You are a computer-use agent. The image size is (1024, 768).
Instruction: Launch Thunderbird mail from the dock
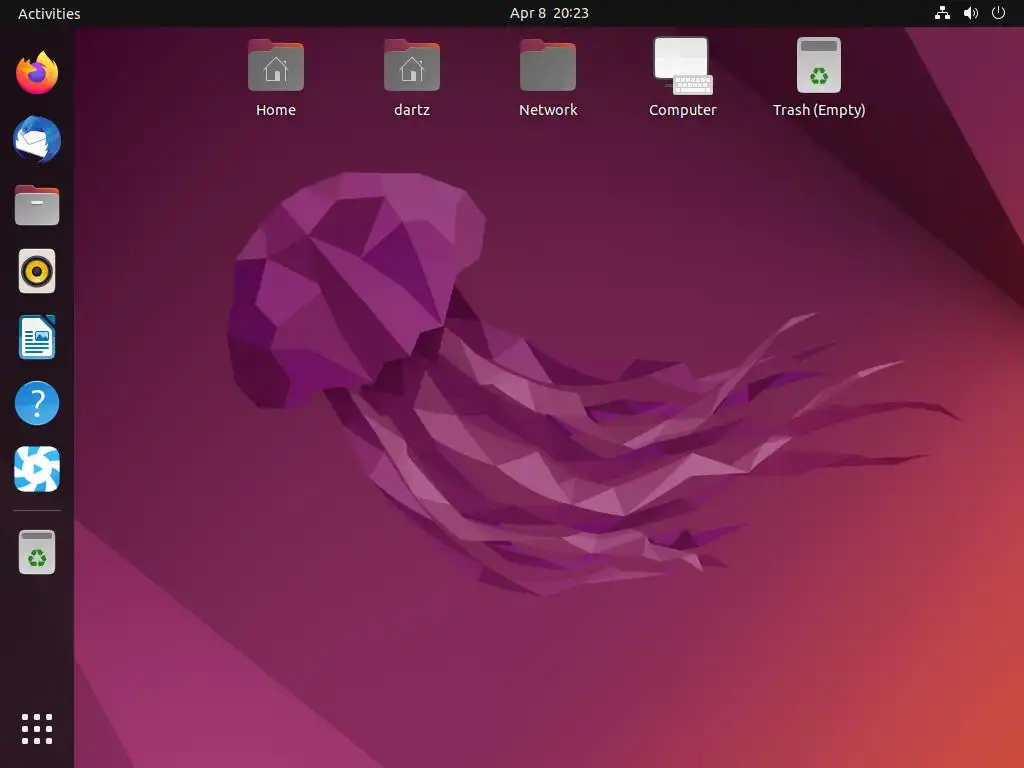pos(37,139)
